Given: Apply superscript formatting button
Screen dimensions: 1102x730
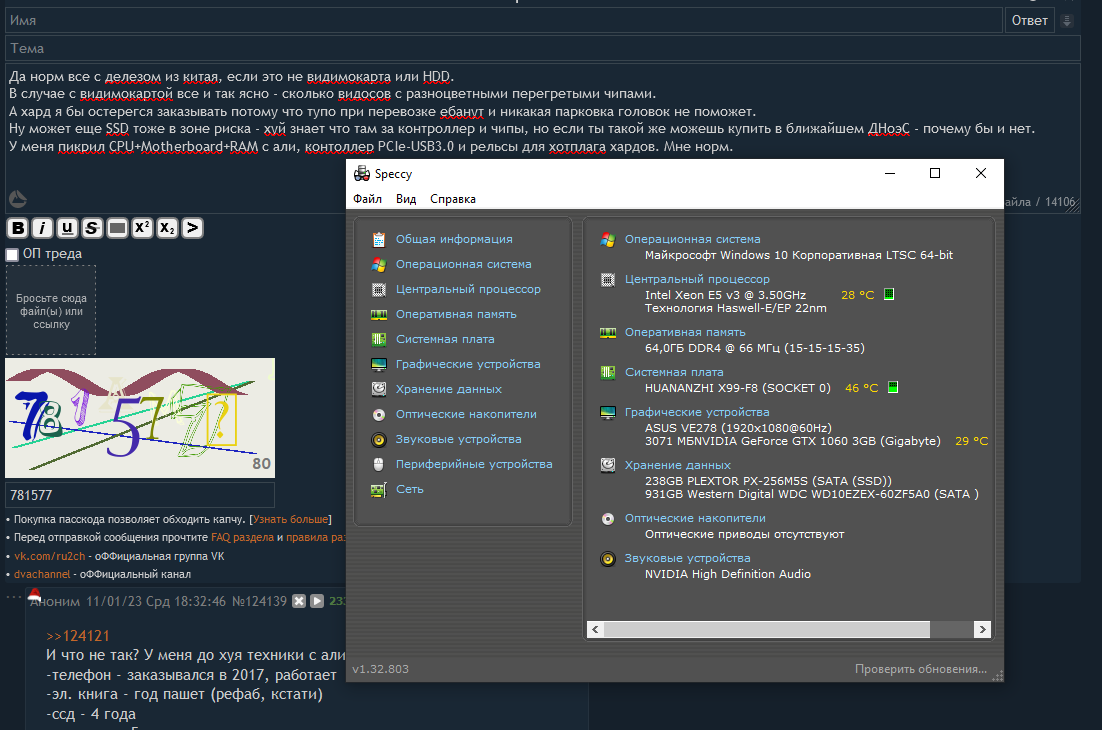Looking at the screenshot, I should click(x=142, y=228).
